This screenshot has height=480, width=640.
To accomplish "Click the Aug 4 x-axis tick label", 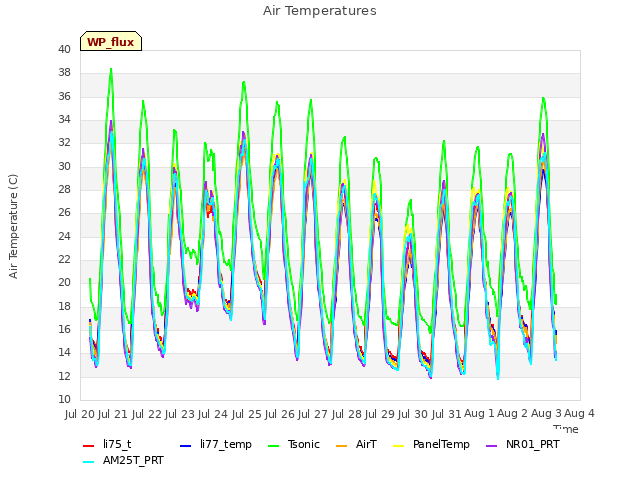I will click(x=579, y=414).
